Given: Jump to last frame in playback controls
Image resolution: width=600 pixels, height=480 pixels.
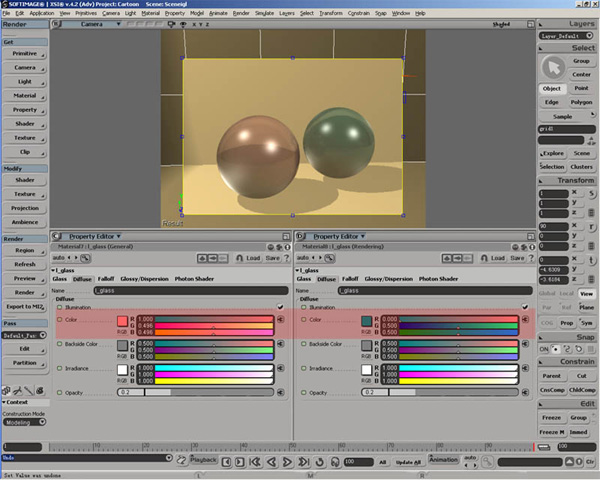Looking at the screenshot, I should [304, 462].
